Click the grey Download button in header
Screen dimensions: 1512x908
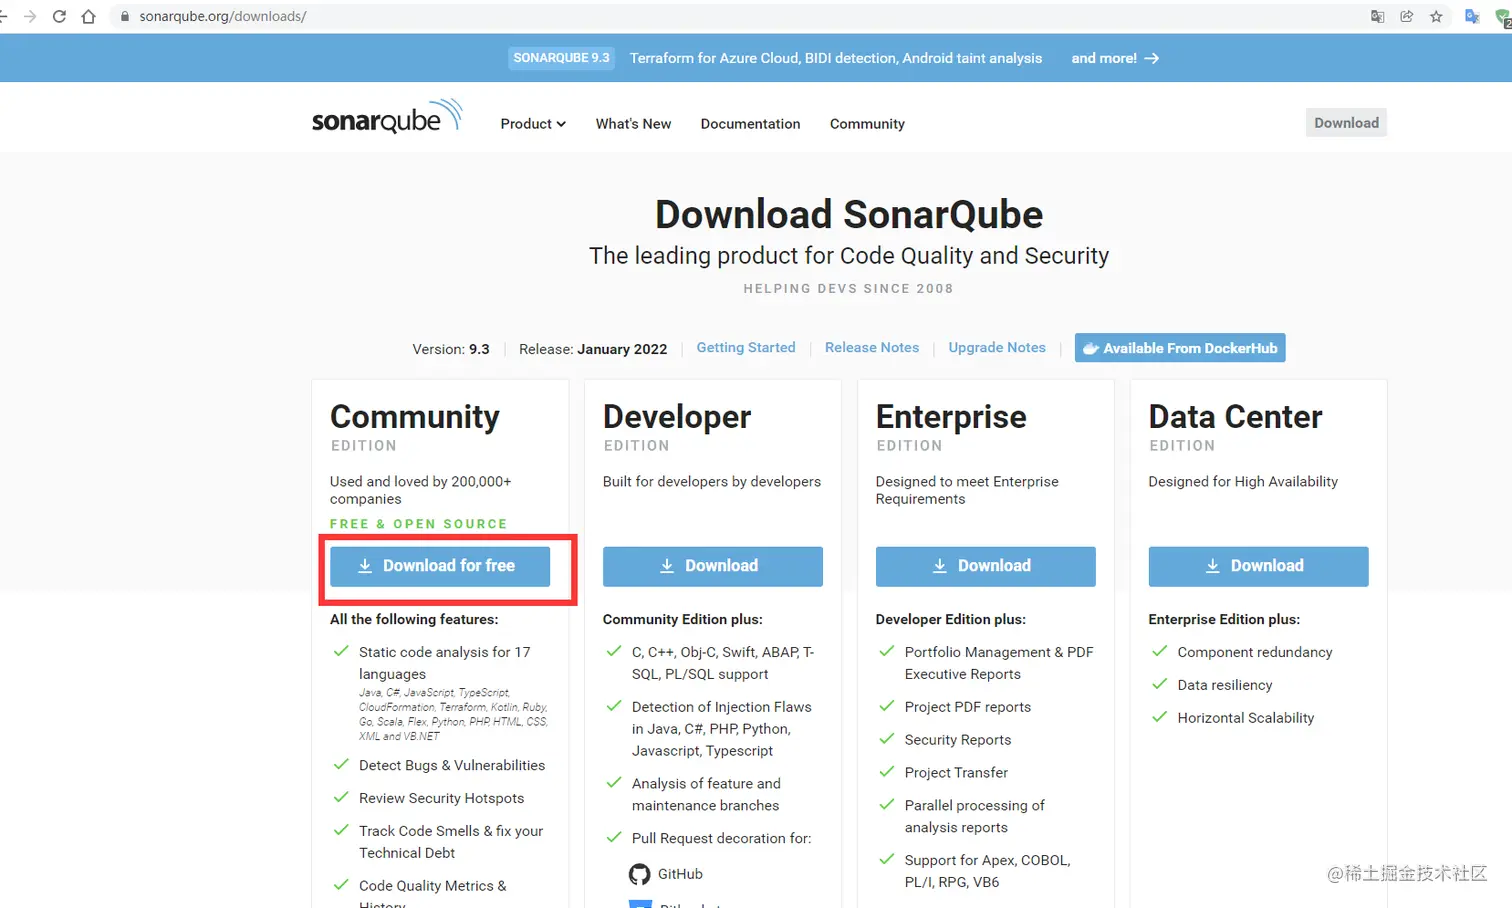pos(1346,123)
